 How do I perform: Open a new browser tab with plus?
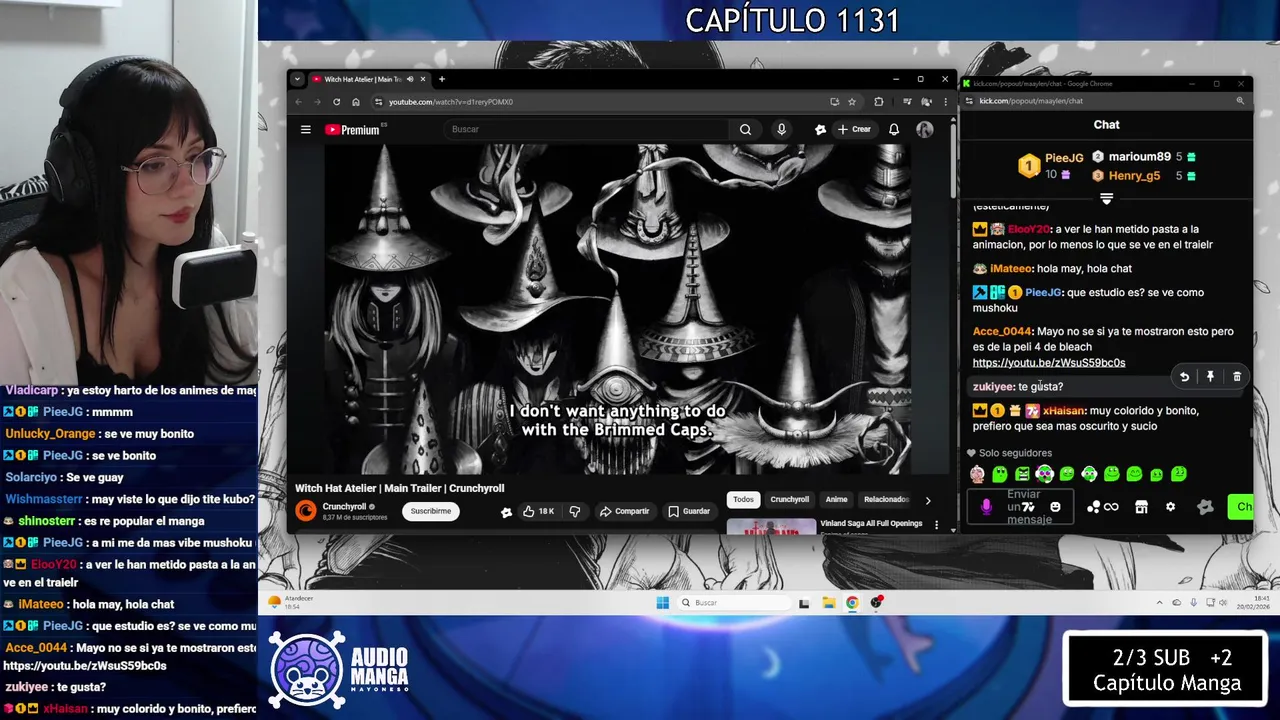(442, 80)
